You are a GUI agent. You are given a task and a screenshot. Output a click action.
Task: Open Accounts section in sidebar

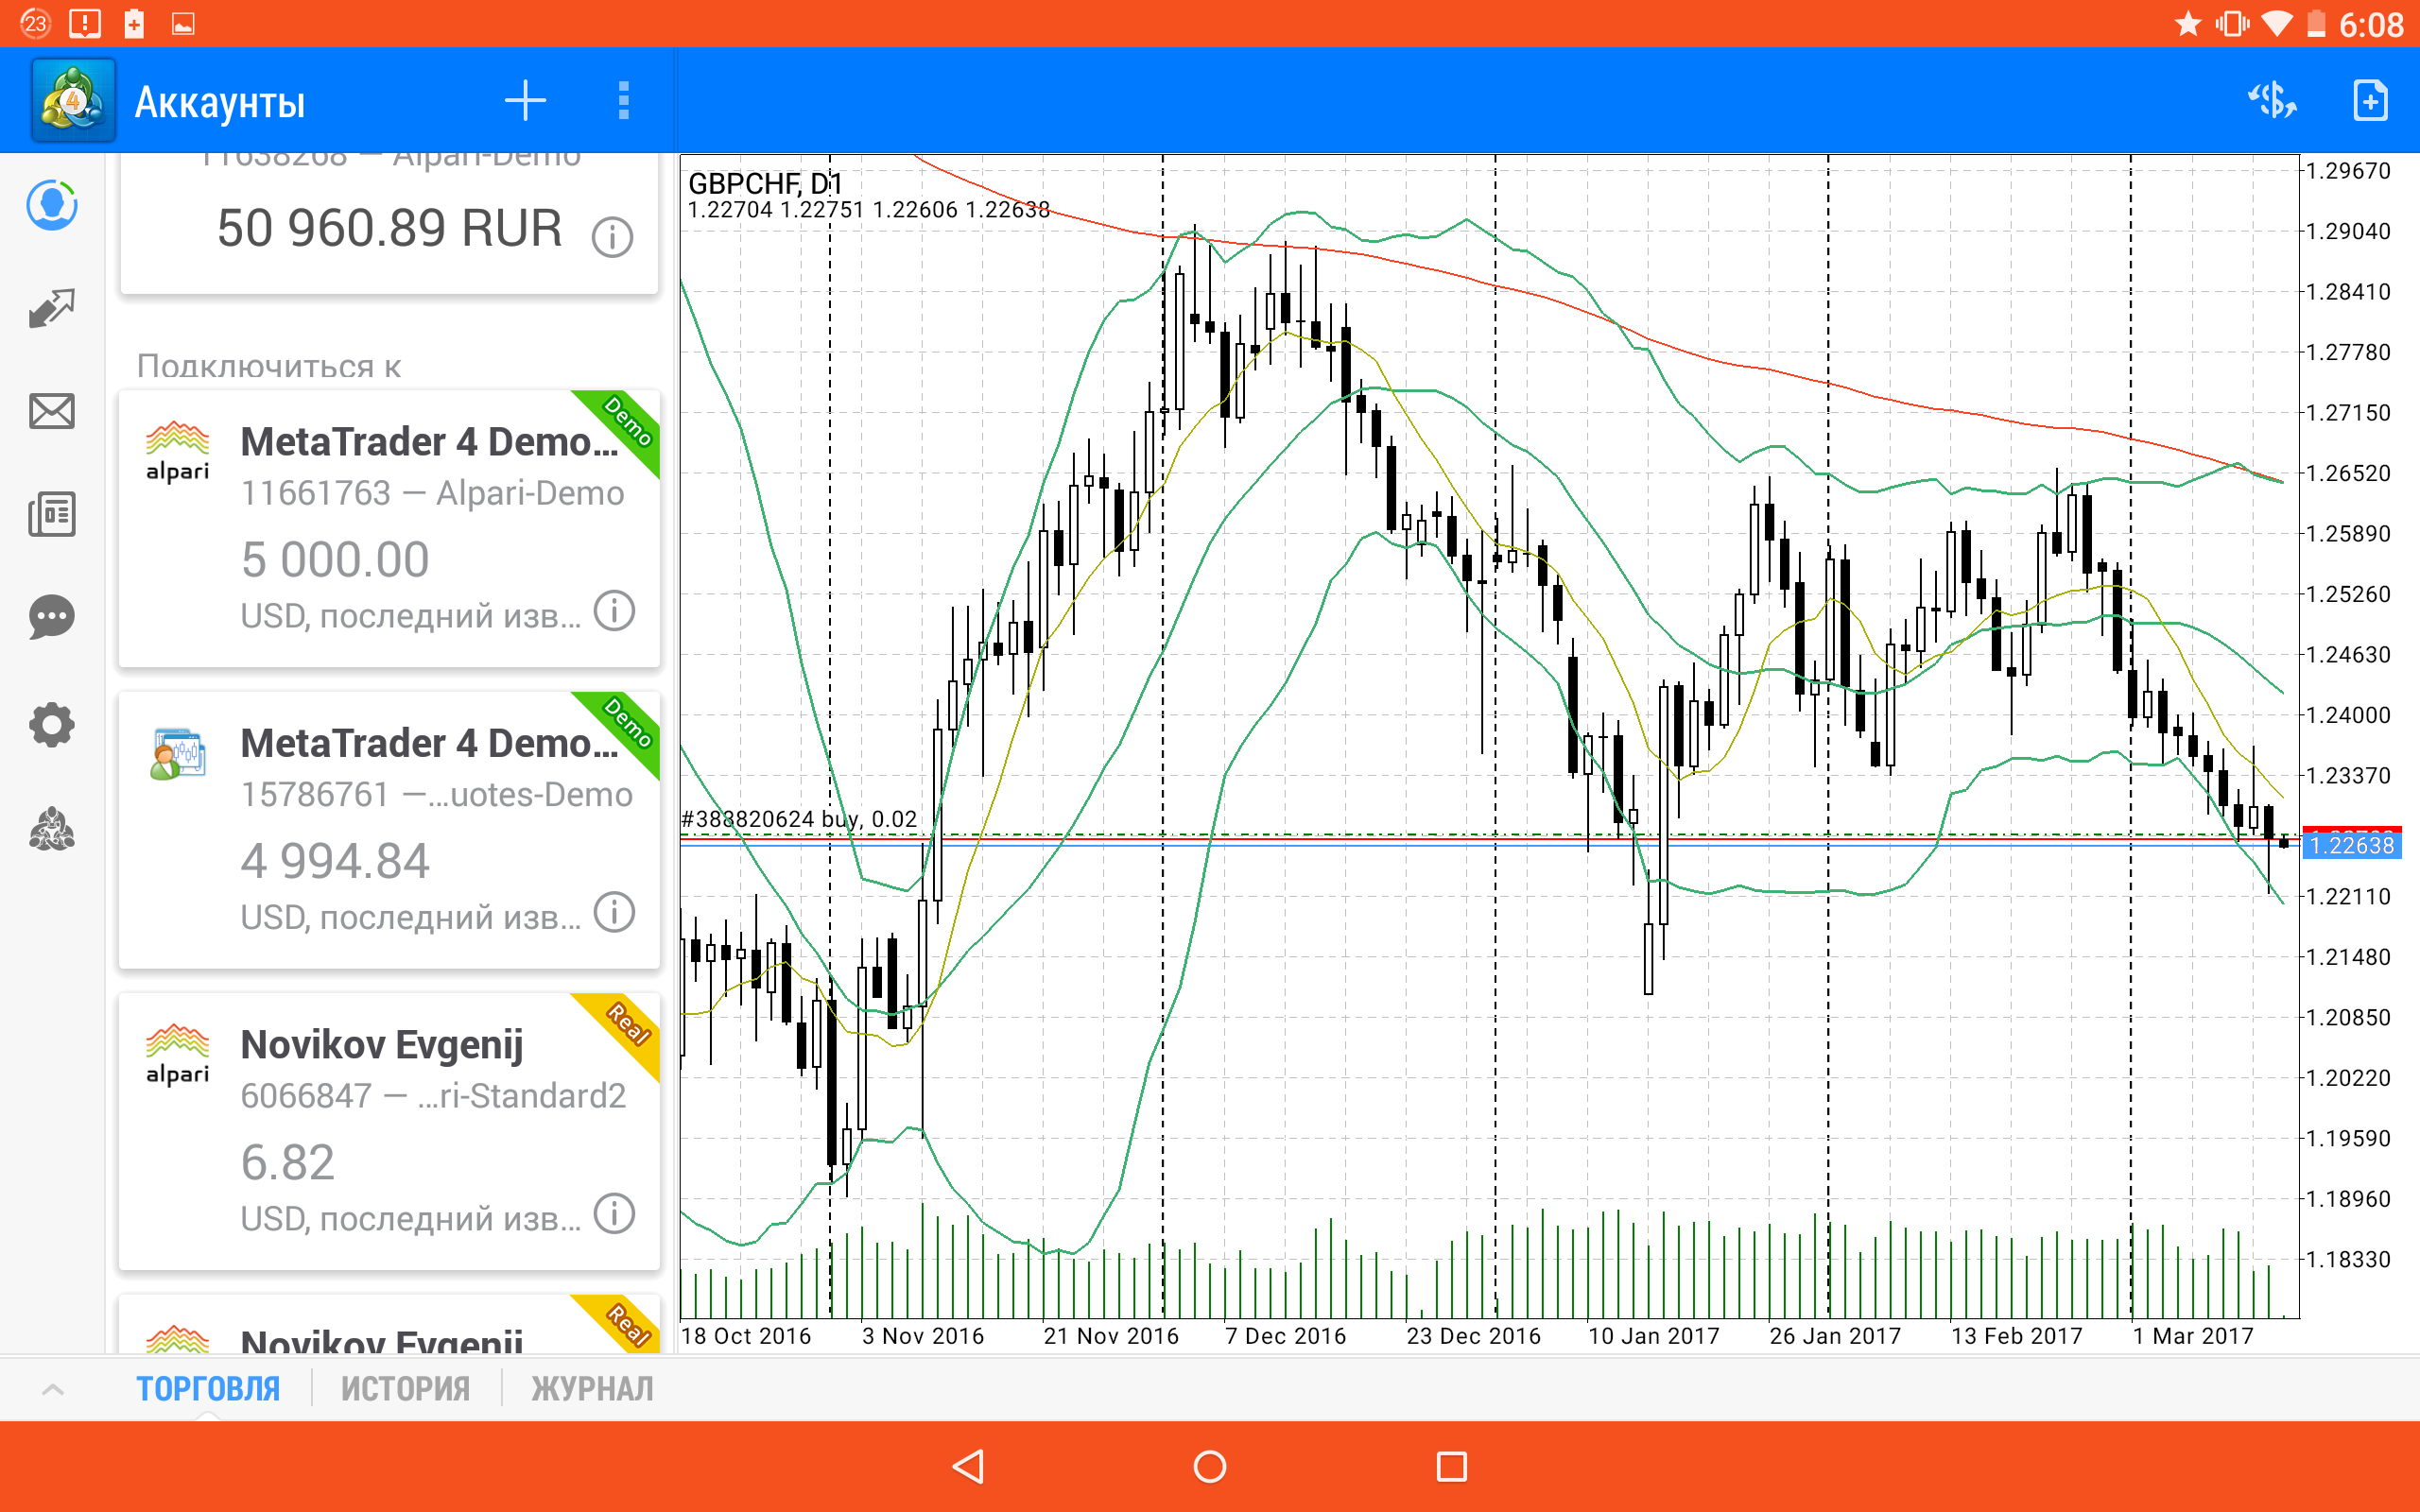tap(52, 205)
